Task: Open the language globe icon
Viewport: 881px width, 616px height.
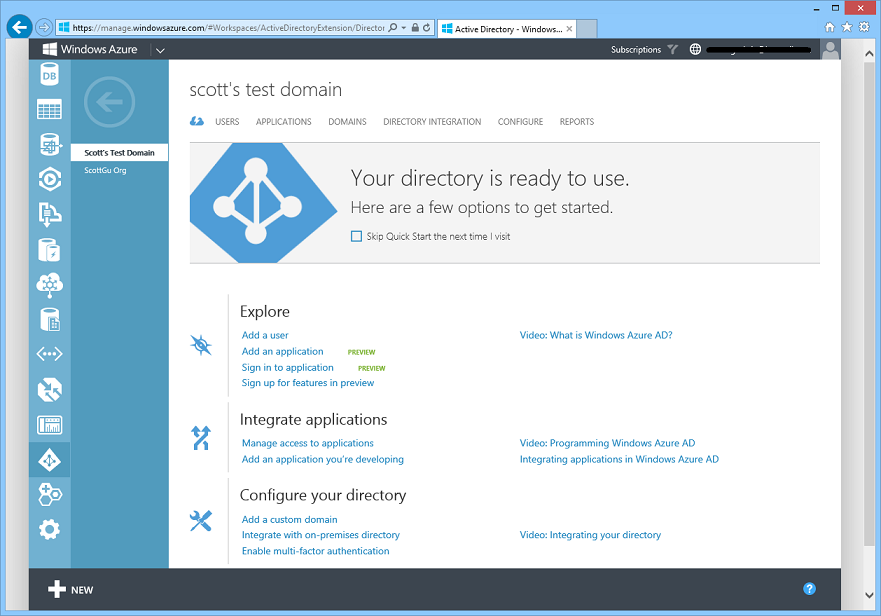Action: click(695, 49)
